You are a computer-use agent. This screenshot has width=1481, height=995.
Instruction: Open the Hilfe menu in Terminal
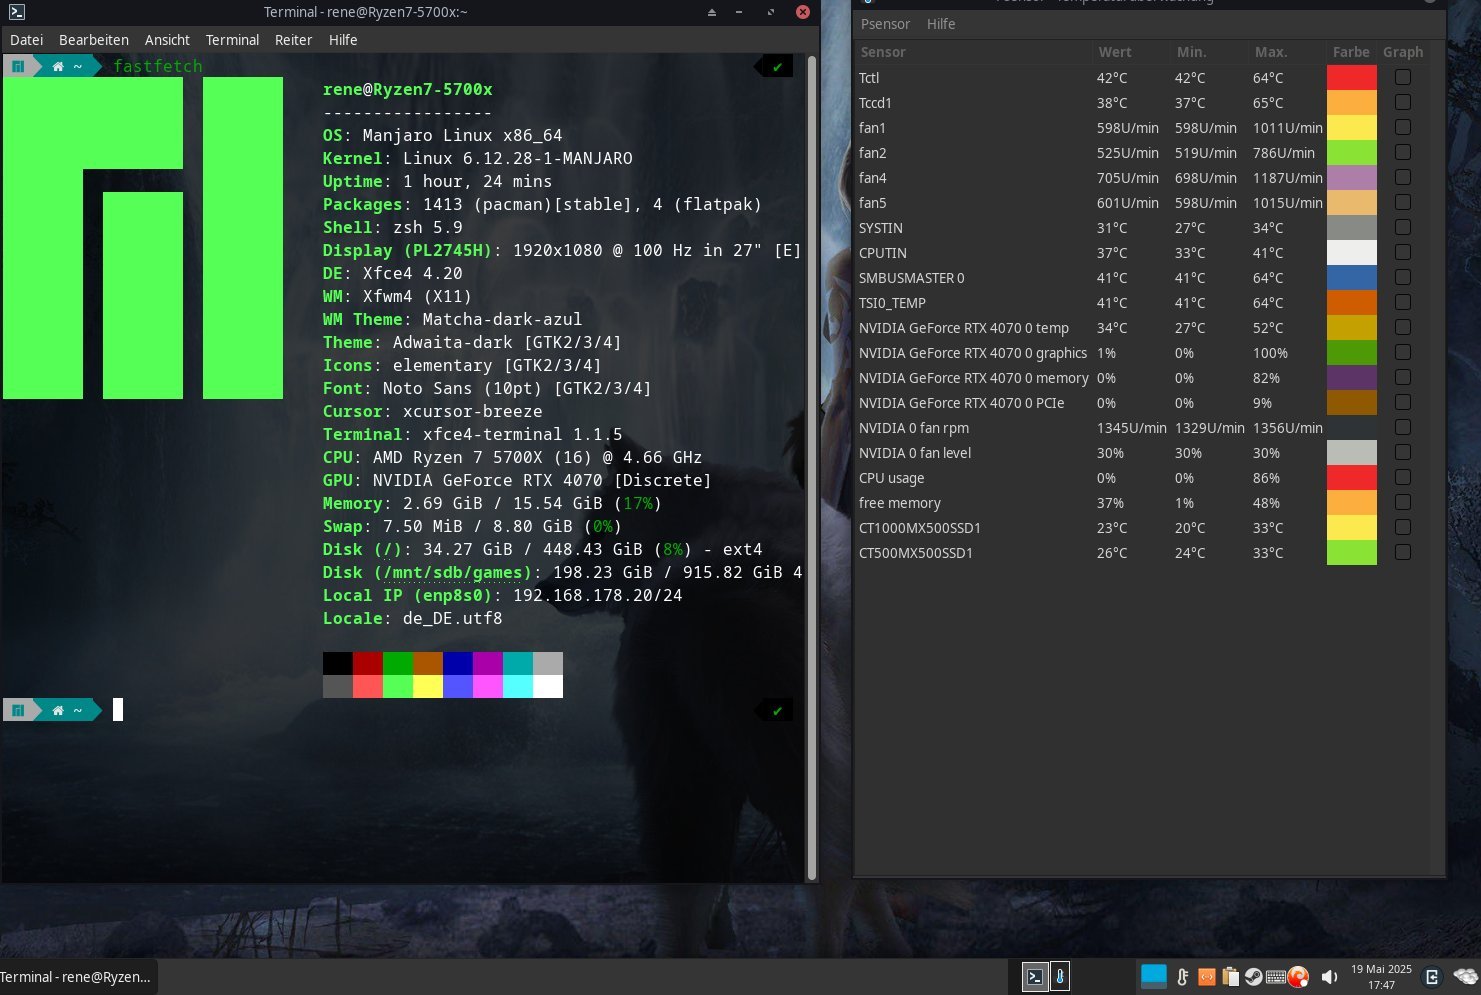(343, 40)
